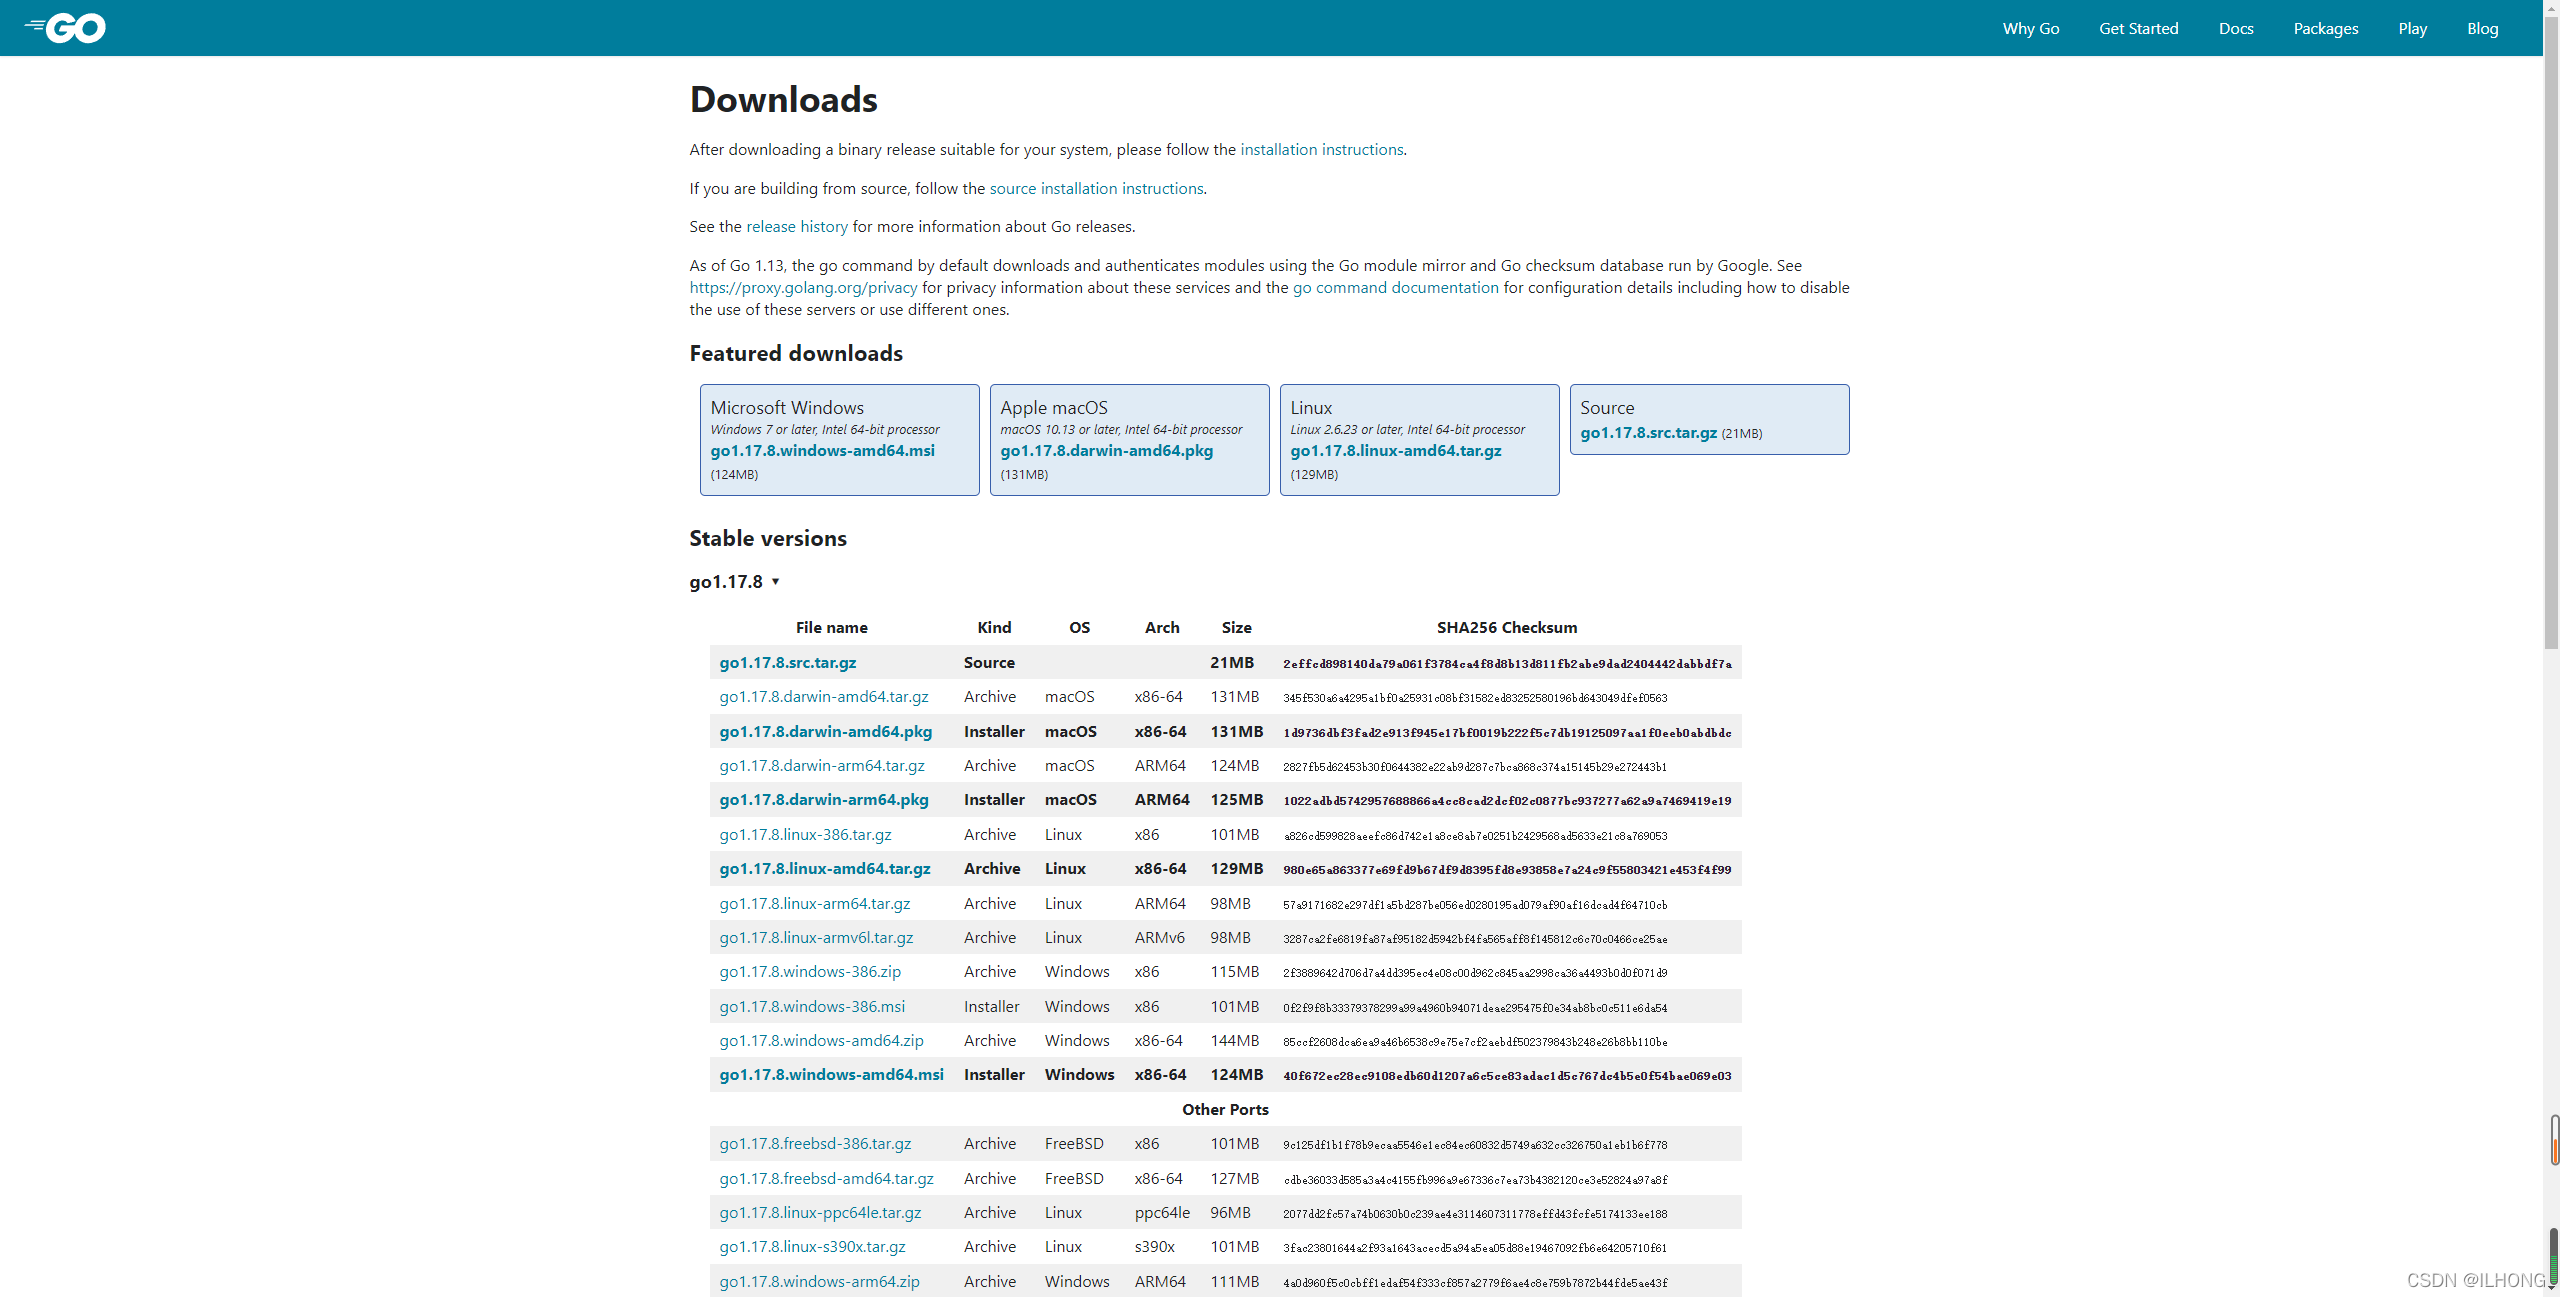Visit the Blog from header
The image size is (2560, 1297).
2482,28
